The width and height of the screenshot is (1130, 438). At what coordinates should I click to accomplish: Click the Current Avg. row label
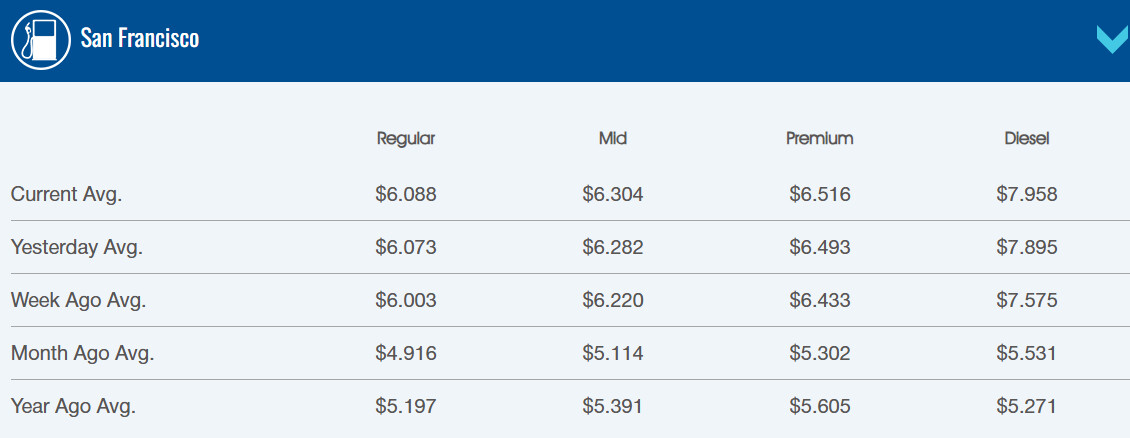coord(66,194)
